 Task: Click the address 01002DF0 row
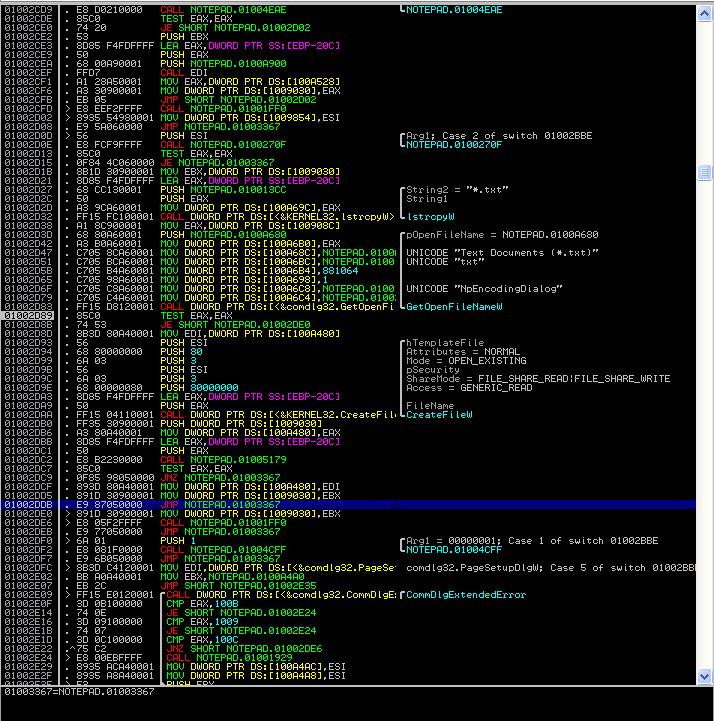[28, 541]
